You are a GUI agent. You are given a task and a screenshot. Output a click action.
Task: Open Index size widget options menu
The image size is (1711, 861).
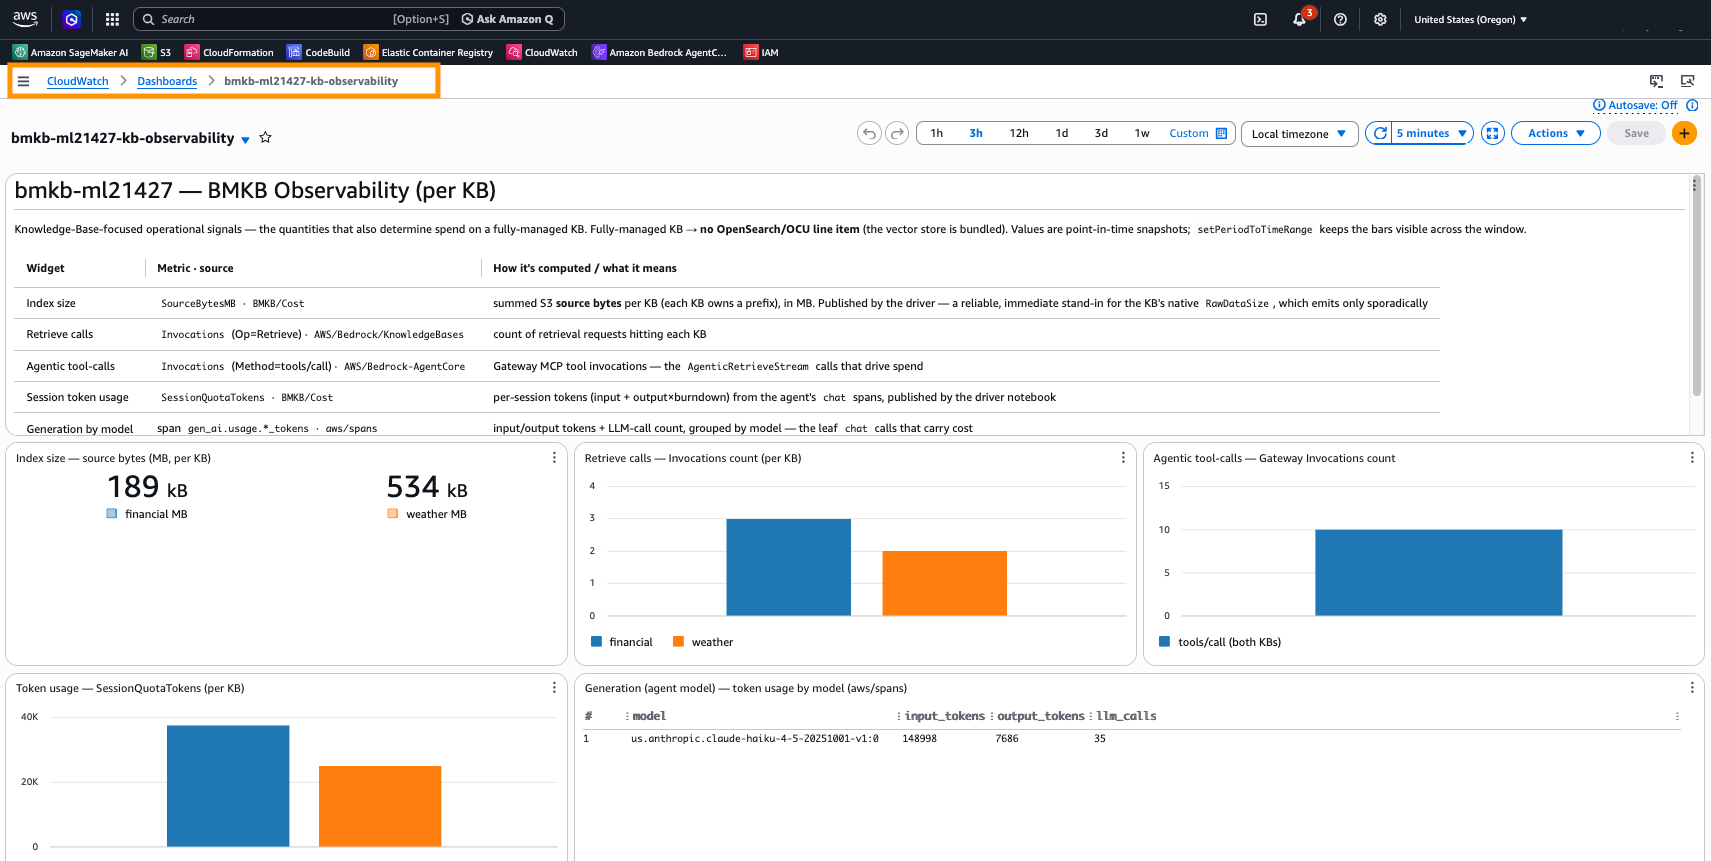click(554, 458)
